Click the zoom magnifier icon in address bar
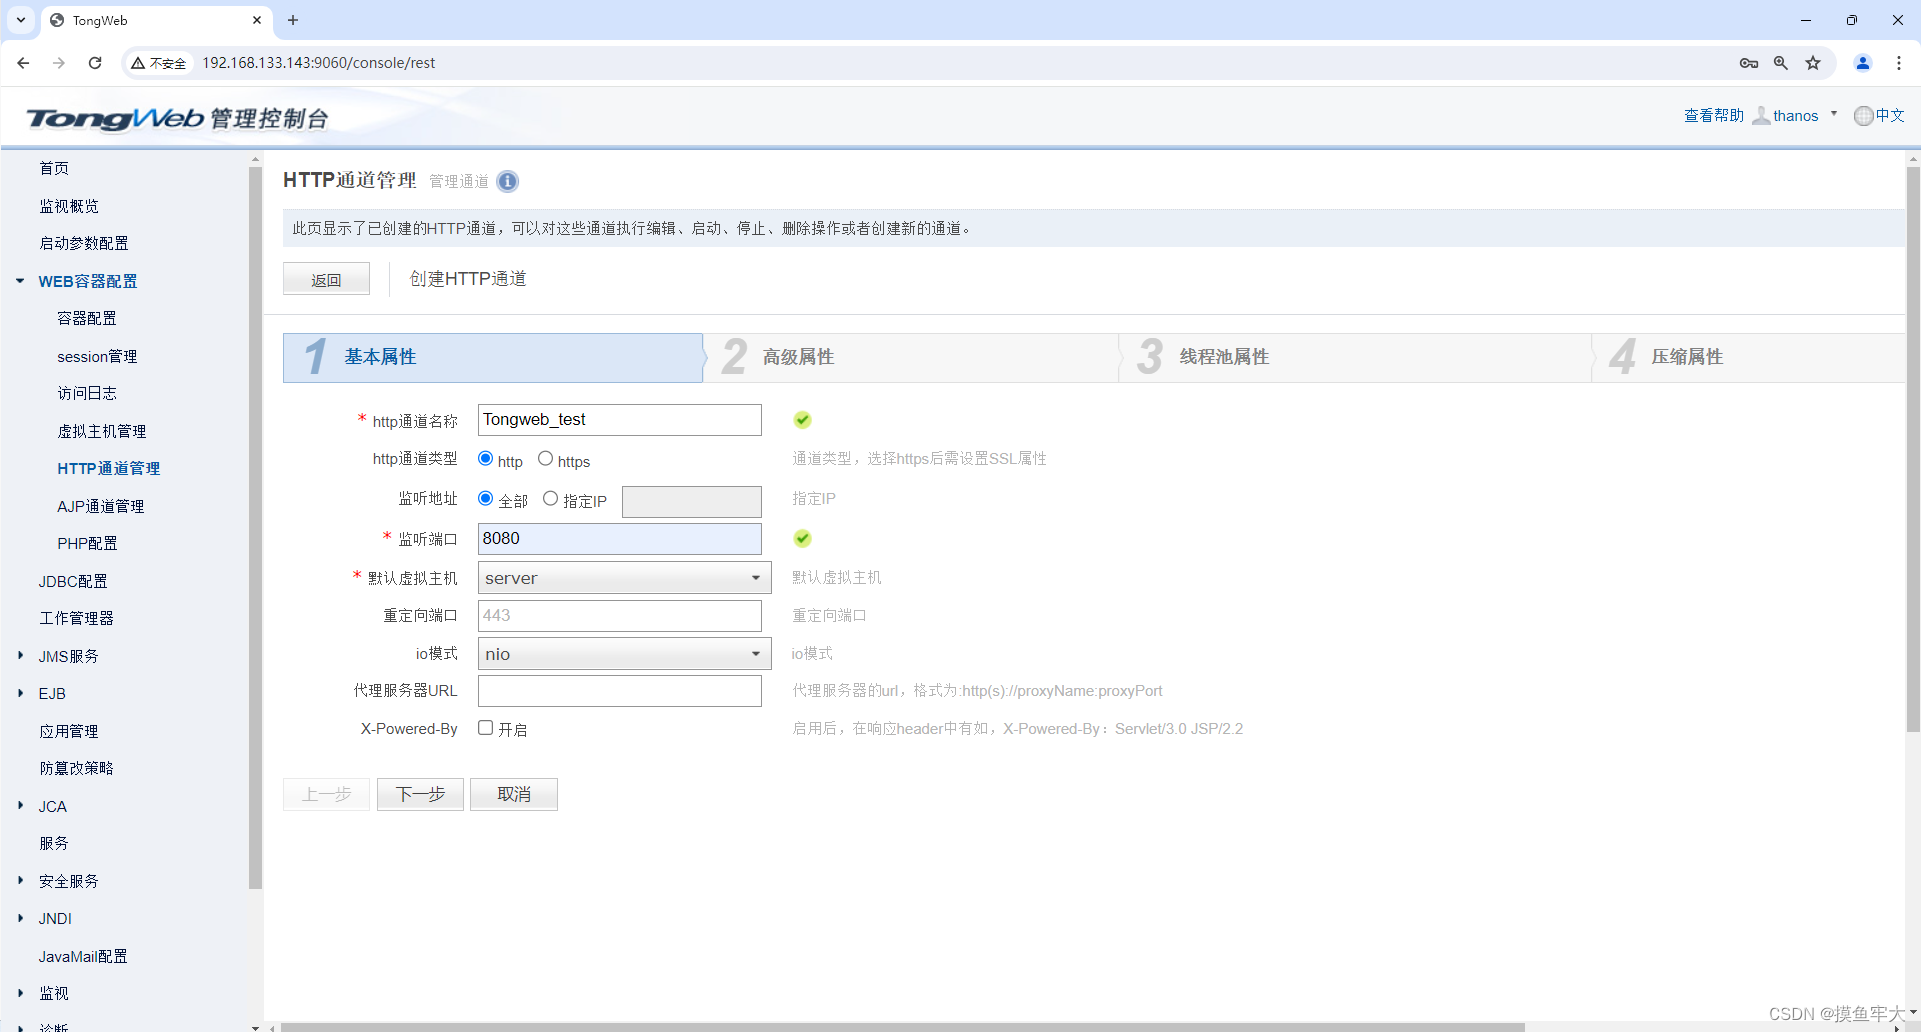 pyautogui.click(x=1781, y=63)
